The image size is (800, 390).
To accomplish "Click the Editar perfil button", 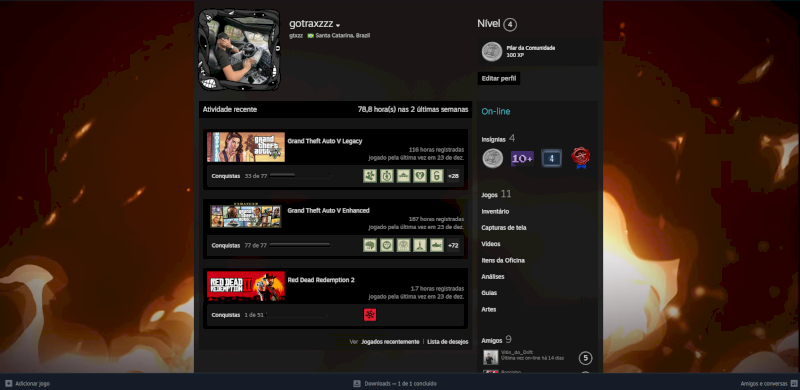I will (499, 79).
